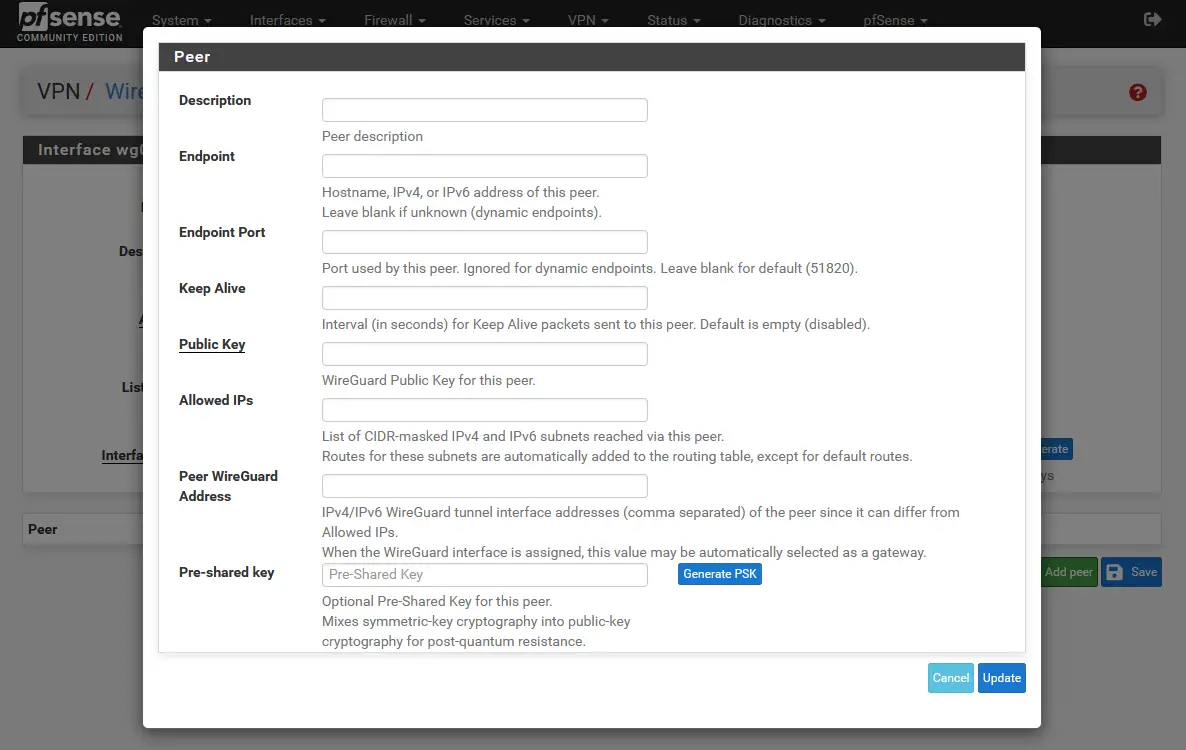Open the Diagnostics dropdown menu

point(782,20)
